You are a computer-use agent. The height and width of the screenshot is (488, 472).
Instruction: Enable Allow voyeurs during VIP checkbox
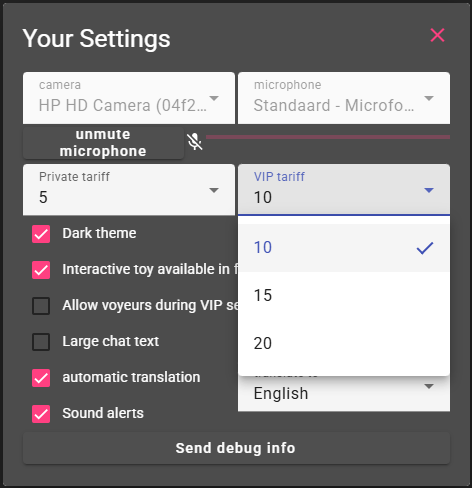pos(41,306)
